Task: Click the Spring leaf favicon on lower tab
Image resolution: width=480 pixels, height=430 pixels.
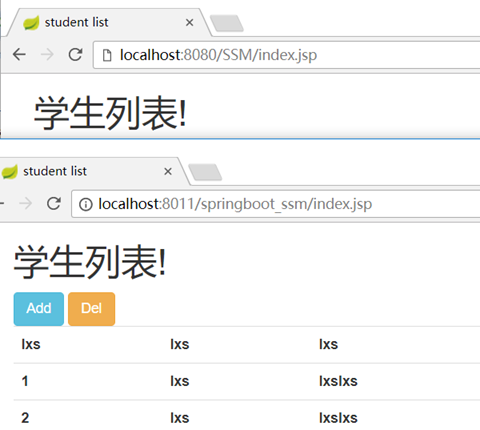Action: (x=9, y=172)
